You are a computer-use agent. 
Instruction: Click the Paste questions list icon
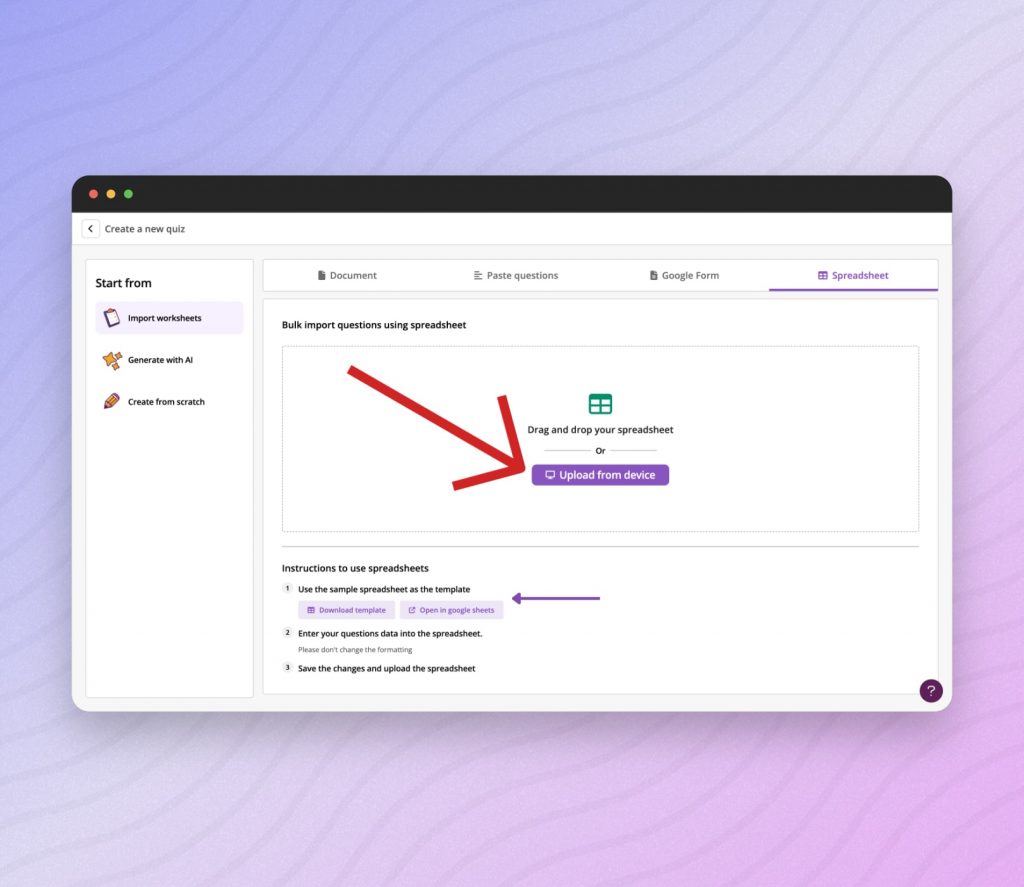pyautogui.click(x=480, y=275)
